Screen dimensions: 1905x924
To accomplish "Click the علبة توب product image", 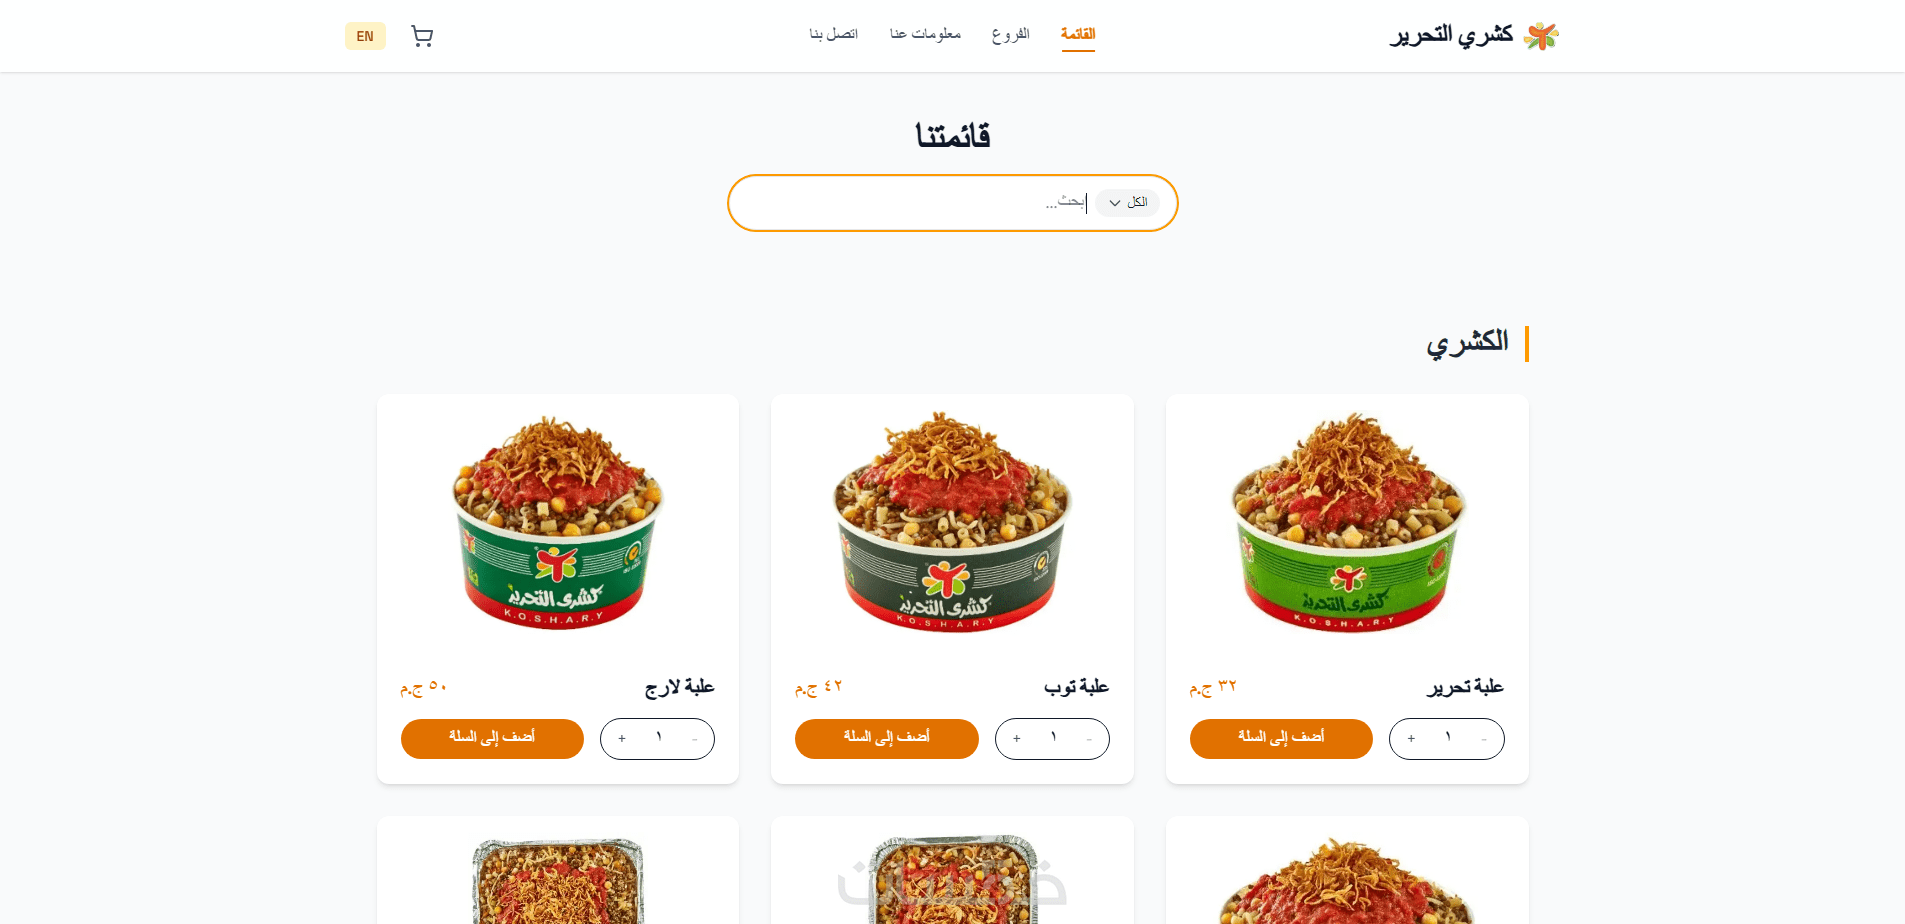I will point(952,522).
